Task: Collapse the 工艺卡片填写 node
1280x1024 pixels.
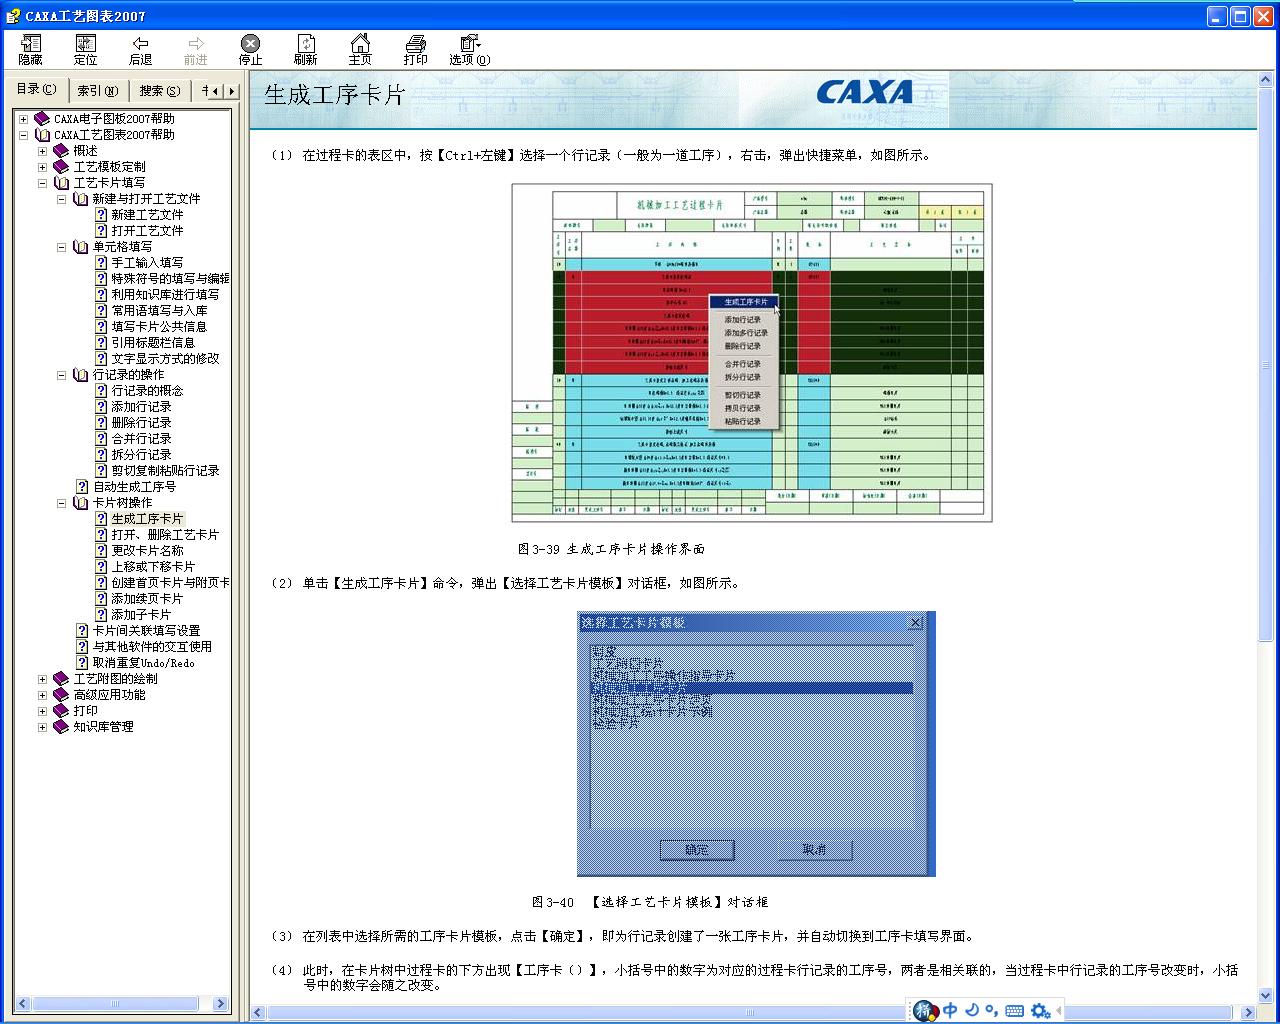Action: pos(42,183)
